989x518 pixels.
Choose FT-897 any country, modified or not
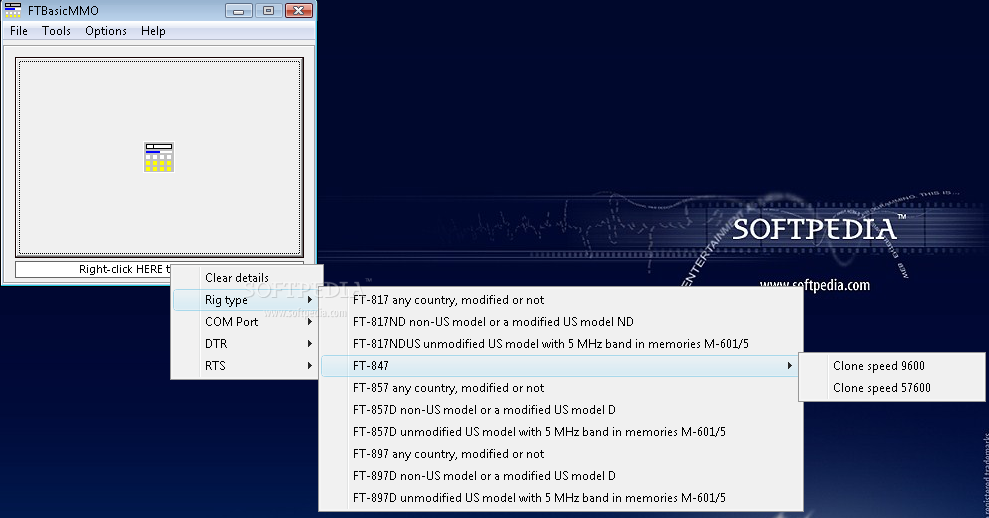561,454
